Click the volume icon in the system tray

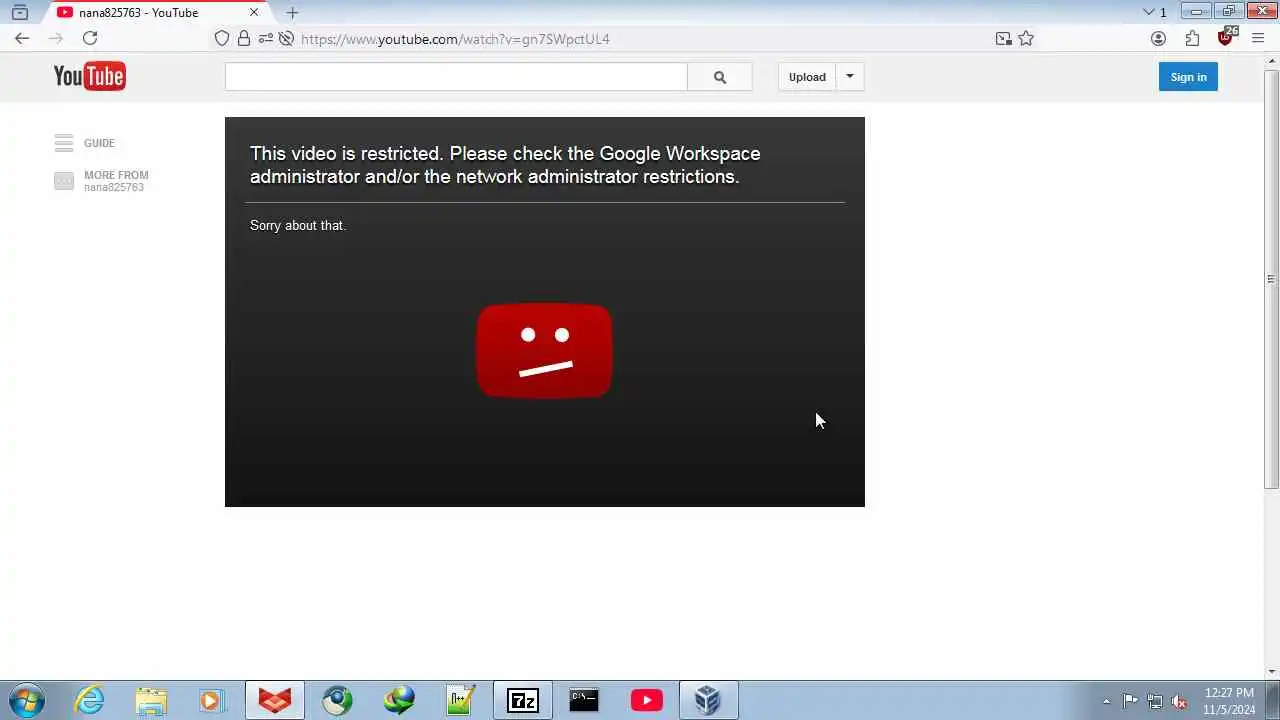[x=1180, y=701]
